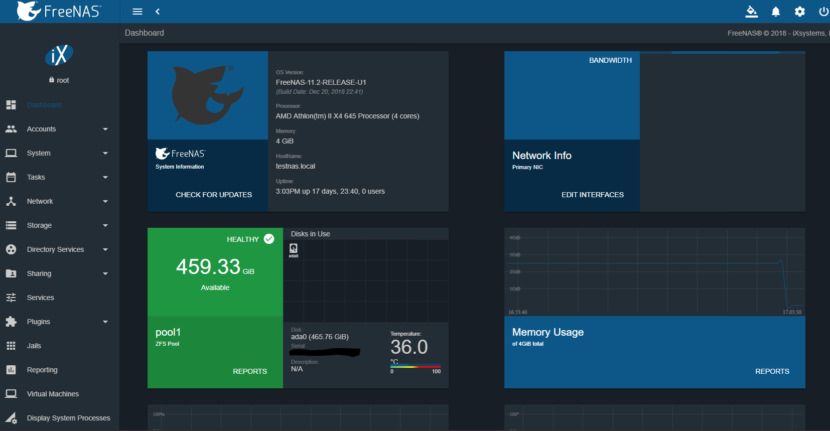
Task: Click the FreeNAS-11.2-RELEASE-U1 version text
Action: point(321,83)
